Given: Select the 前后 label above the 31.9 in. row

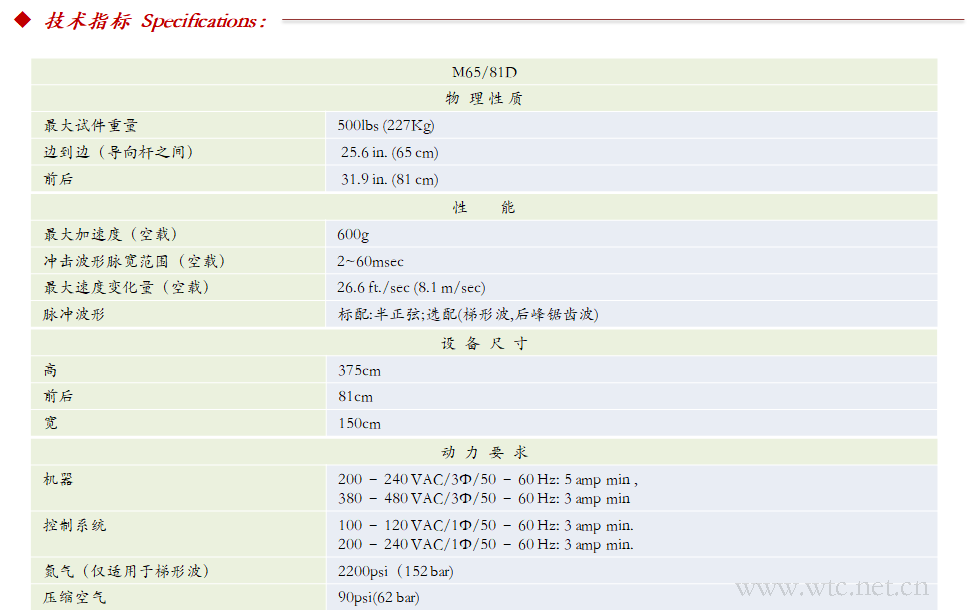Looking at the screenshot, I should click(x=58, y=179).
